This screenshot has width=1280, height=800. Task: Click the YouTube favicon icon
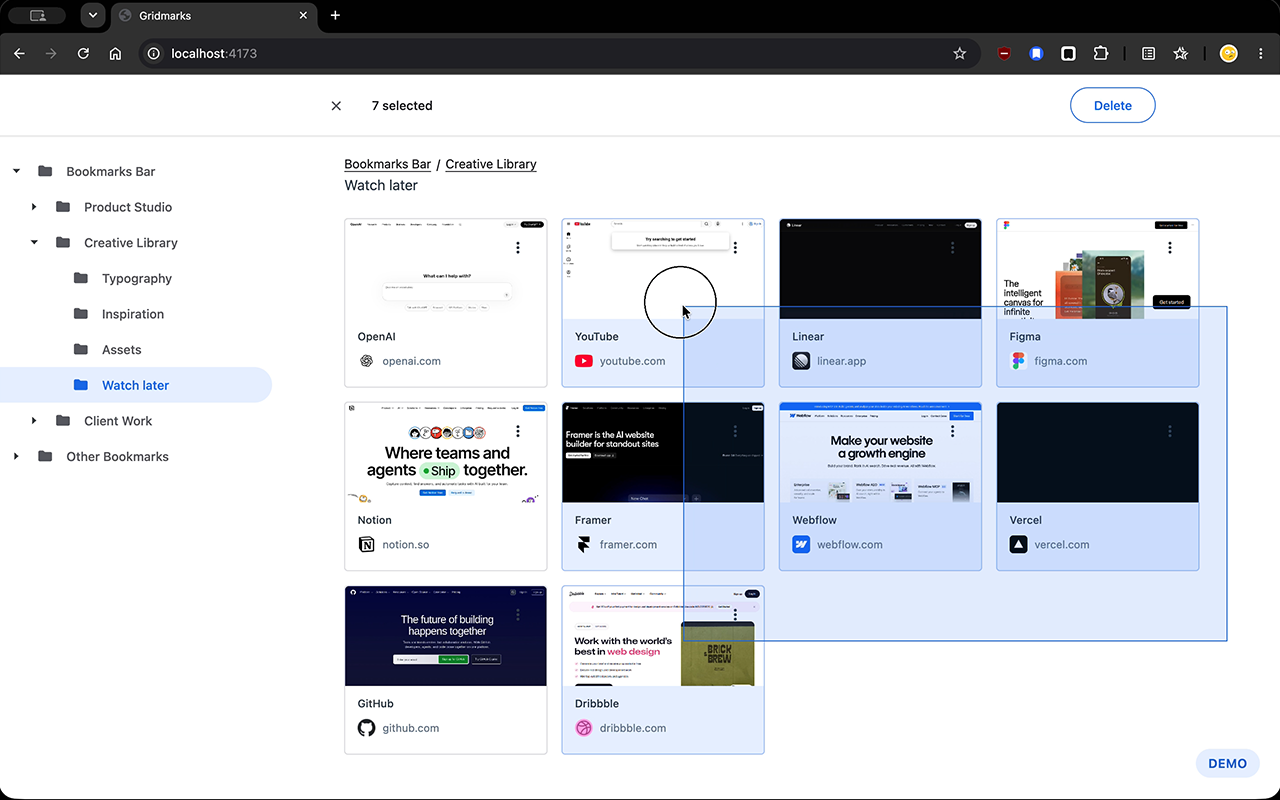(583, 361)
